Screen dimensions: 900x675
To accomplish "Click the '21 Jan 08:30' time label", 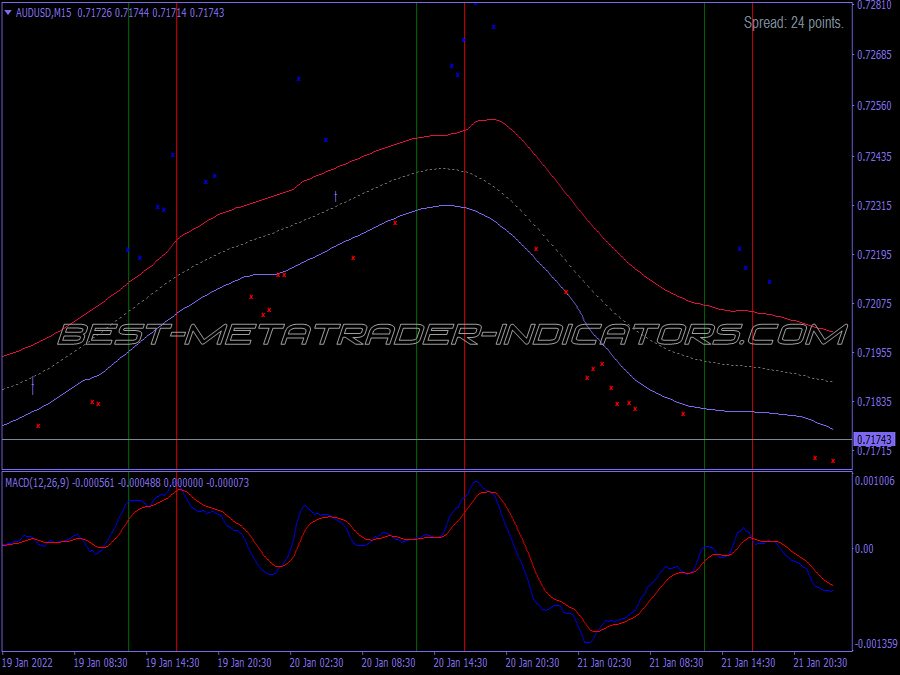I will coord(677,663).
